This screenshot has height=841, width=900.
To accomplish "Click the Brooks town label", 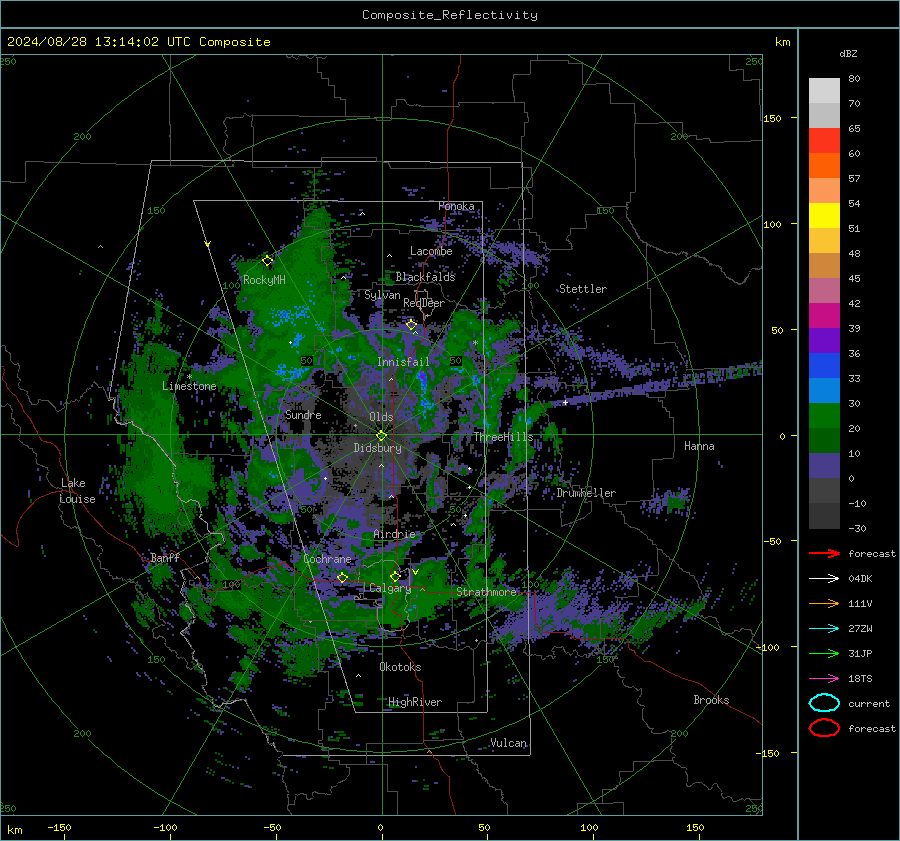I will [711, 700].
